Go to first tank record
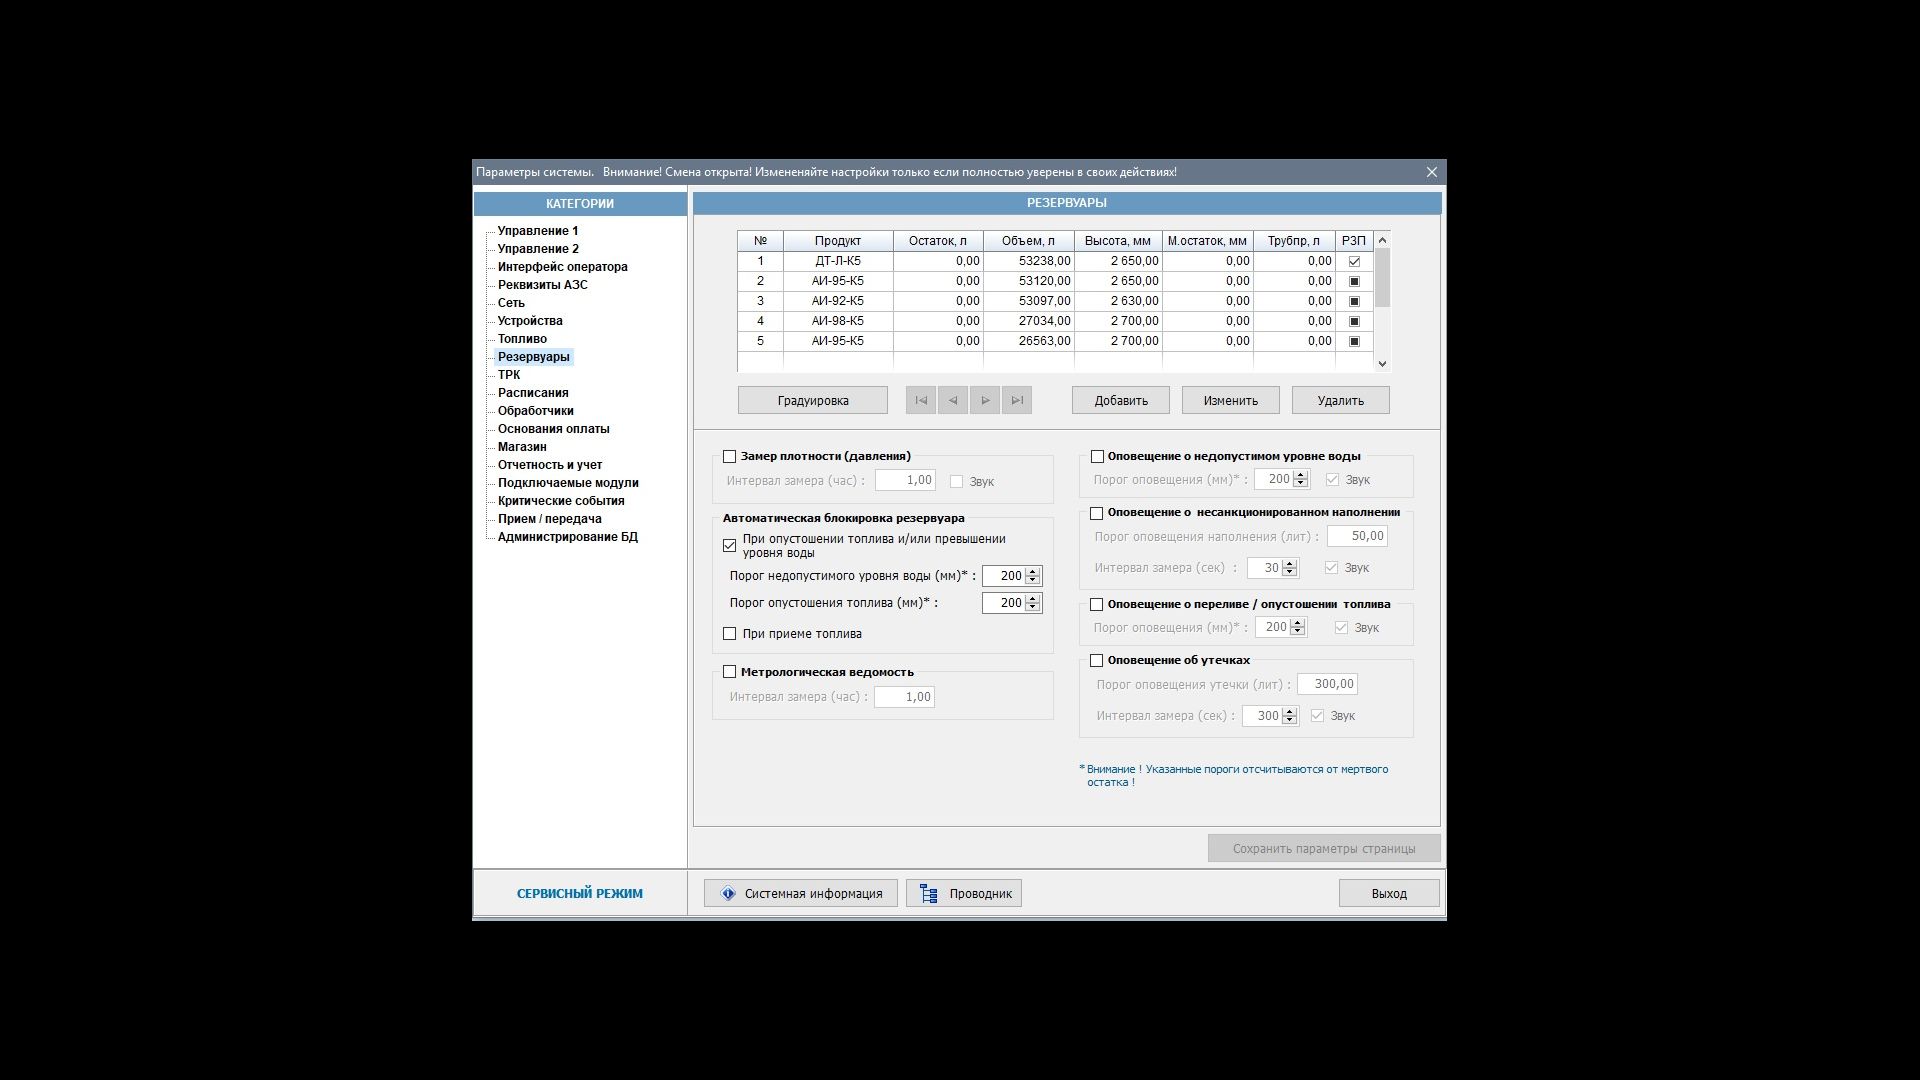Viewport: 1920px width, 1080px height. [x=921, y=400]
